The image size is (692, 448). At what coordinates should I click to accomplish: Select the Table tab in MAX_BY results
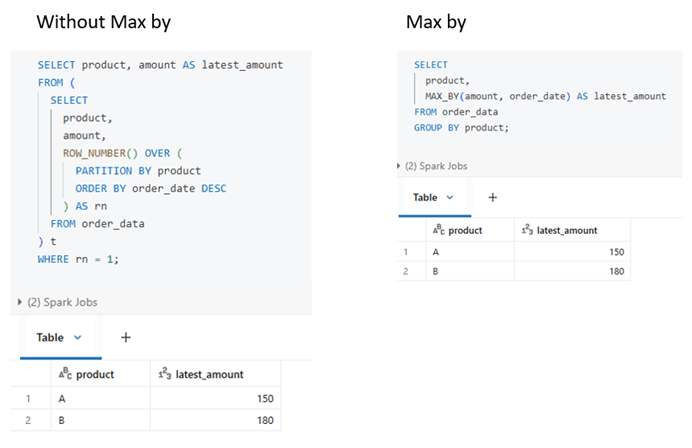tap(426, 198)
